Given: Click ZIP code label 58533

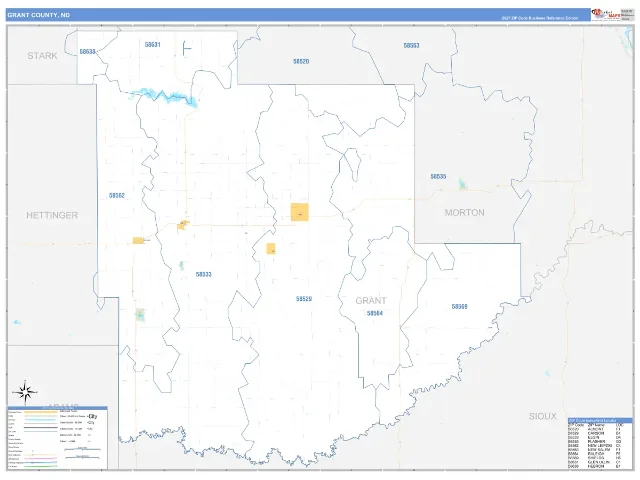Looking at the screenshot, I should coord(204,274).
